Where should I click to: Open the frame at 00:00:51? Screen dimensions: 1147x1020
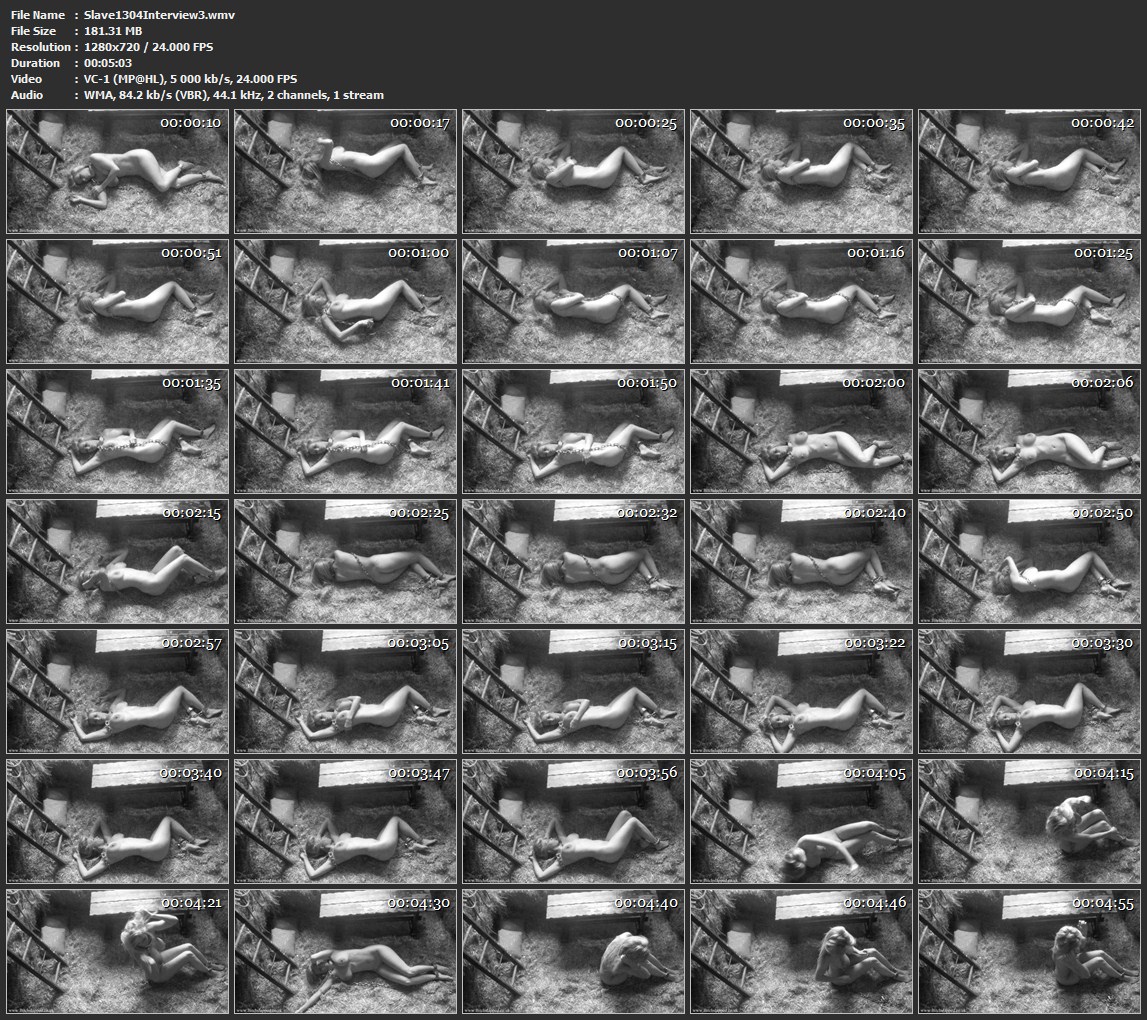coord(118,301)
